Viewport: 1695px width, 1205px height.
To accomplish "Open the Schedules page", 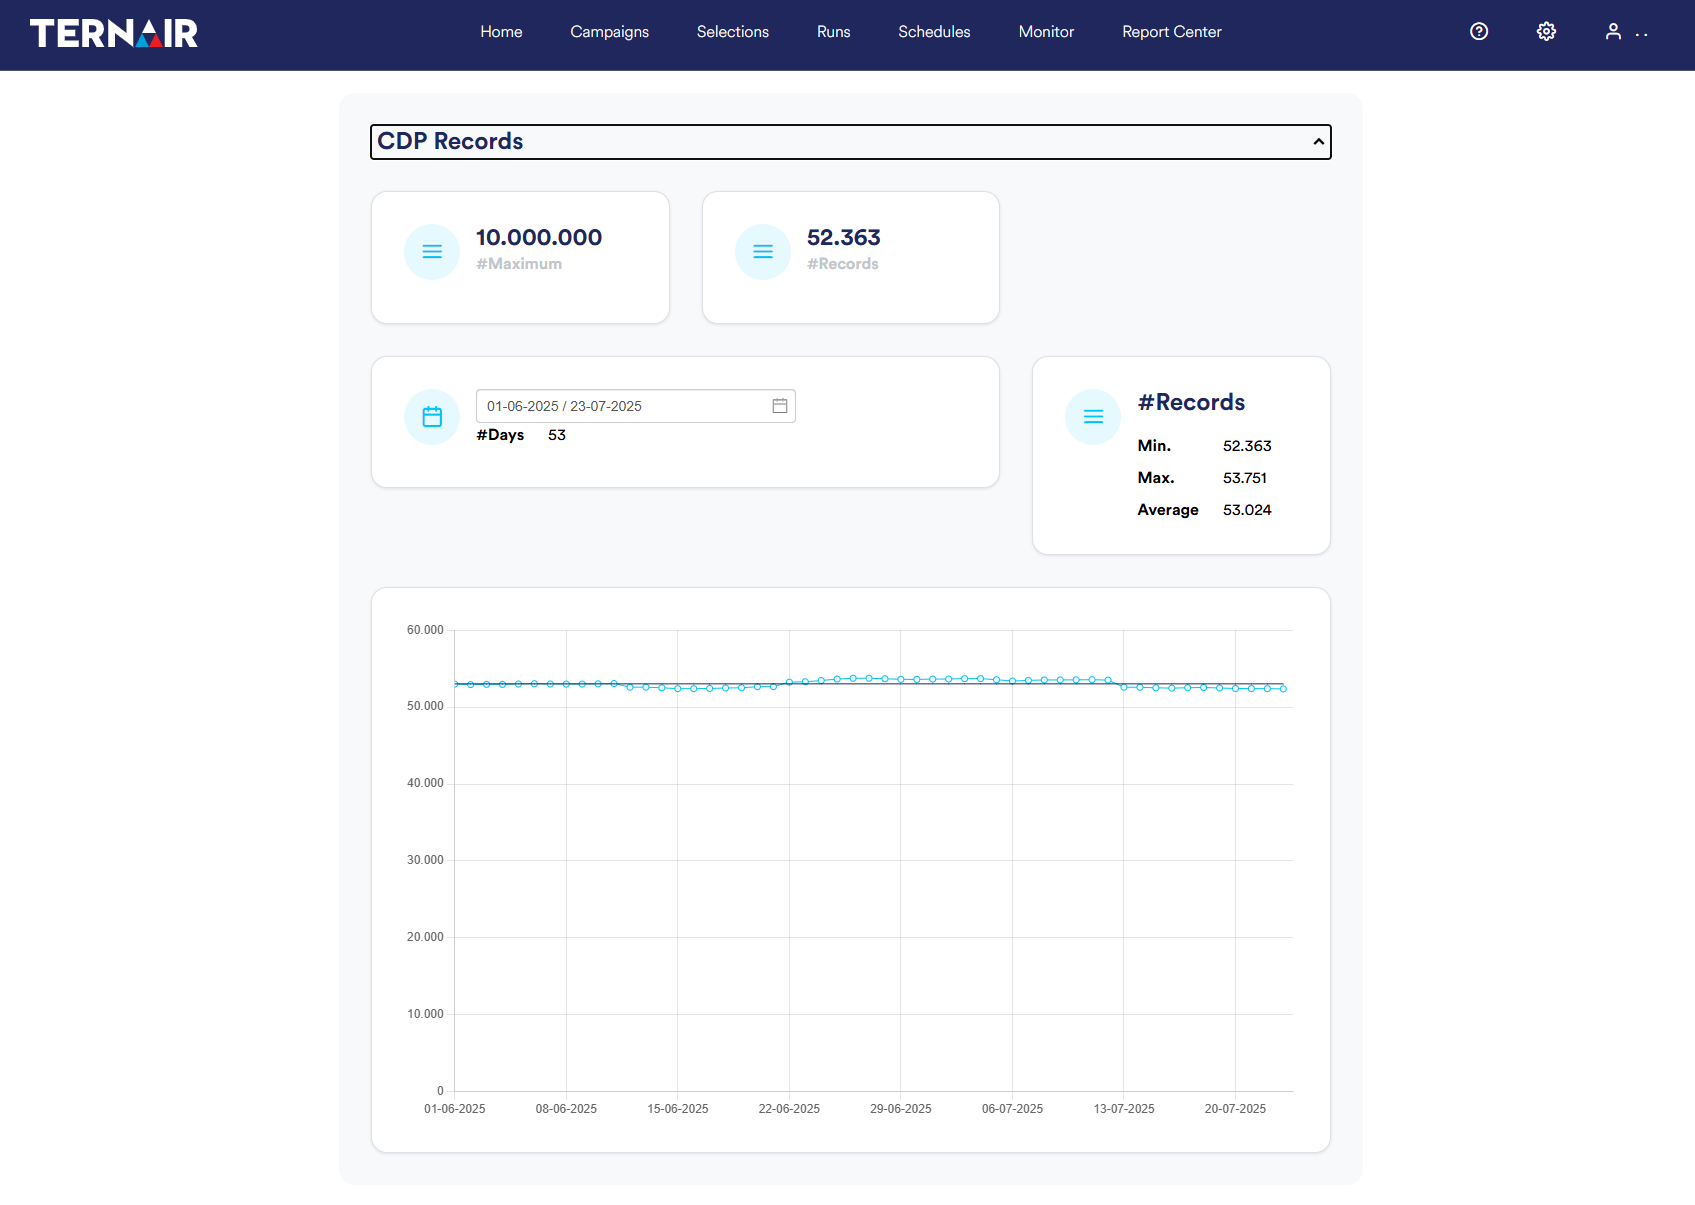I will pos(934,32).
